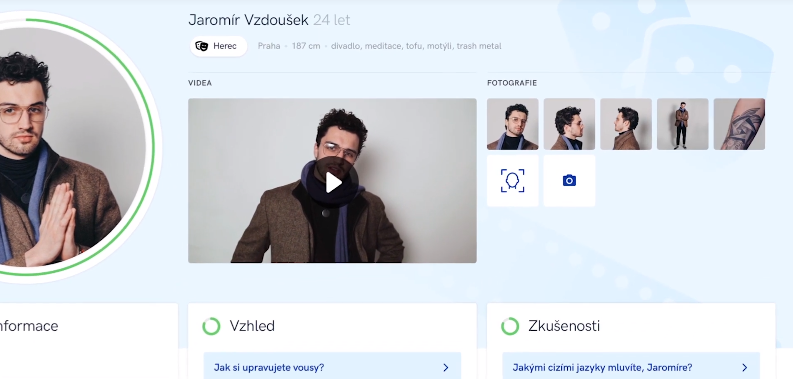The image size is (793, 391).
Task: Click the name Jaromír Vzdoušek
Action: pos(248,20)
